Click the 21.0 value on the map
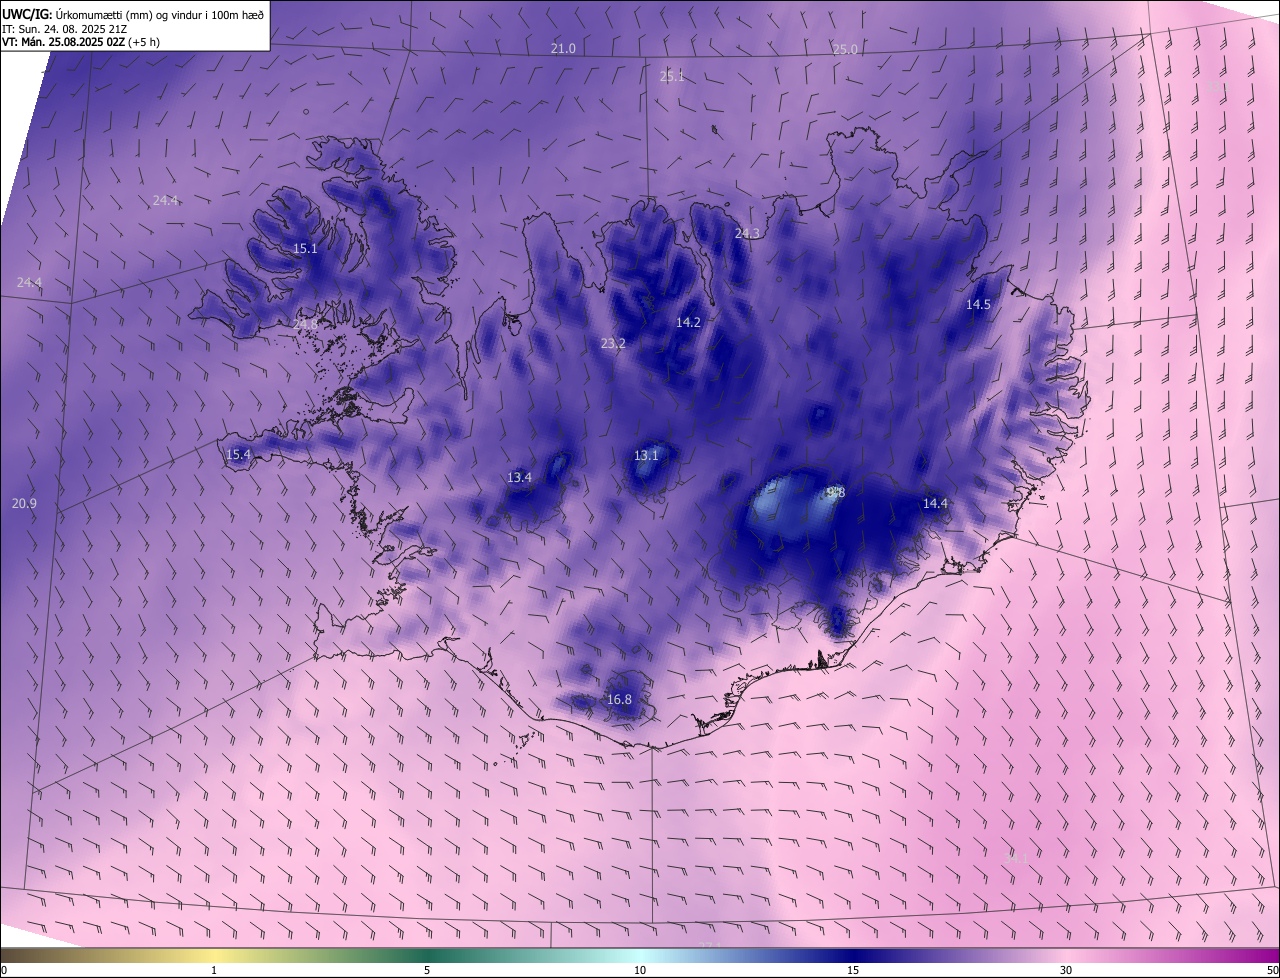1280x978 pixels. pyautogui.click(x=563, y=49)
